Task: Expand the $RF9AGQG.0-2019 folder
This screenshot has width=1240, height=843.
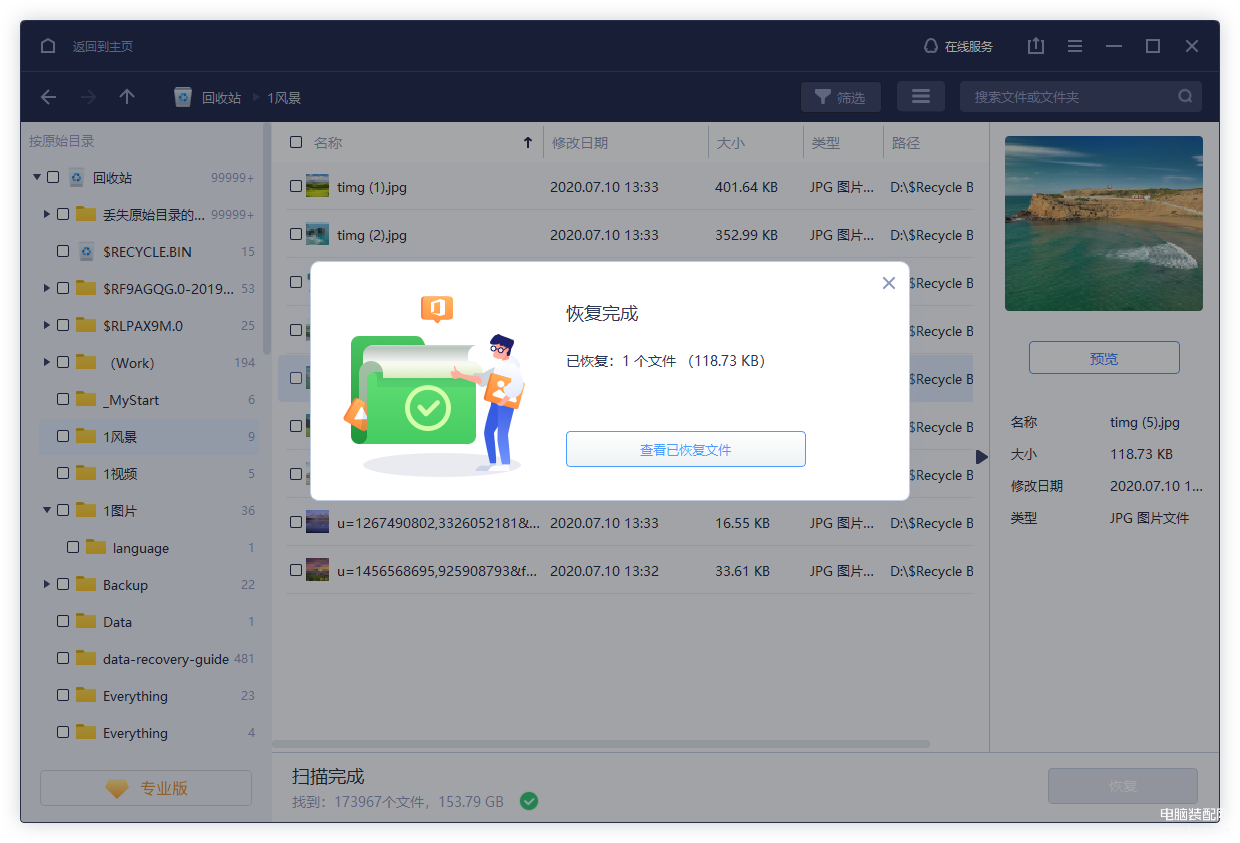Action: pyautogui.click(x=47, y=288)
